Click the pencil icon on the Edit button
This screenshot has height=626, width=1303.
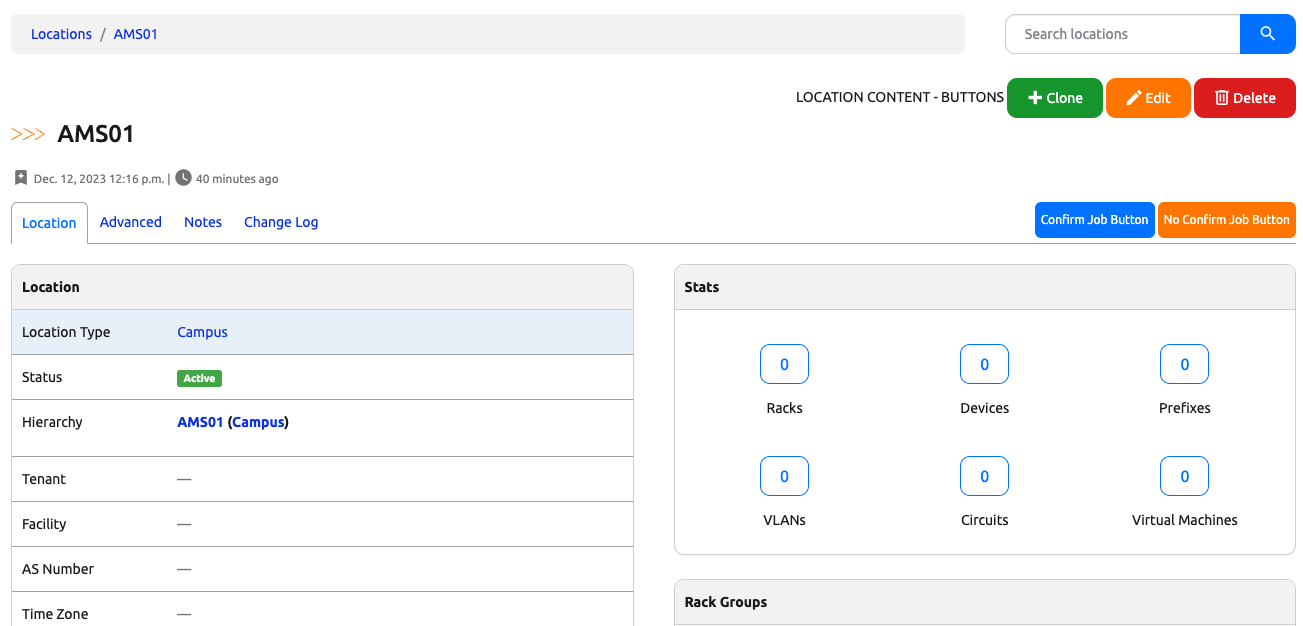point(1134,98)
